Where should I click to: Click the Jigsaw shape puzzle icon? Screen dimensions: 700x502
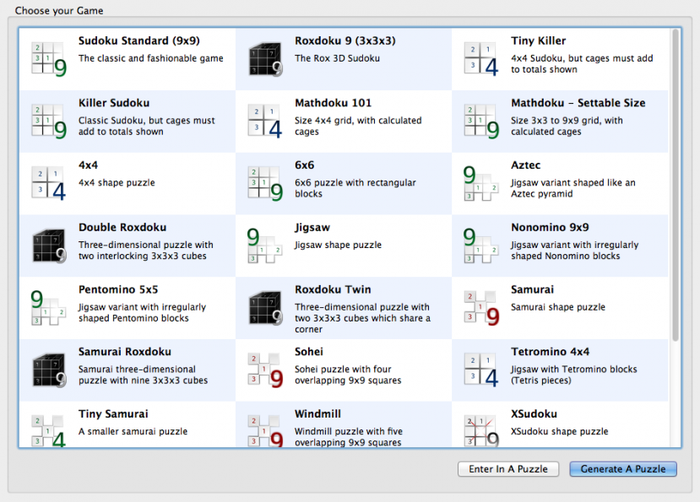click(265, 245)
